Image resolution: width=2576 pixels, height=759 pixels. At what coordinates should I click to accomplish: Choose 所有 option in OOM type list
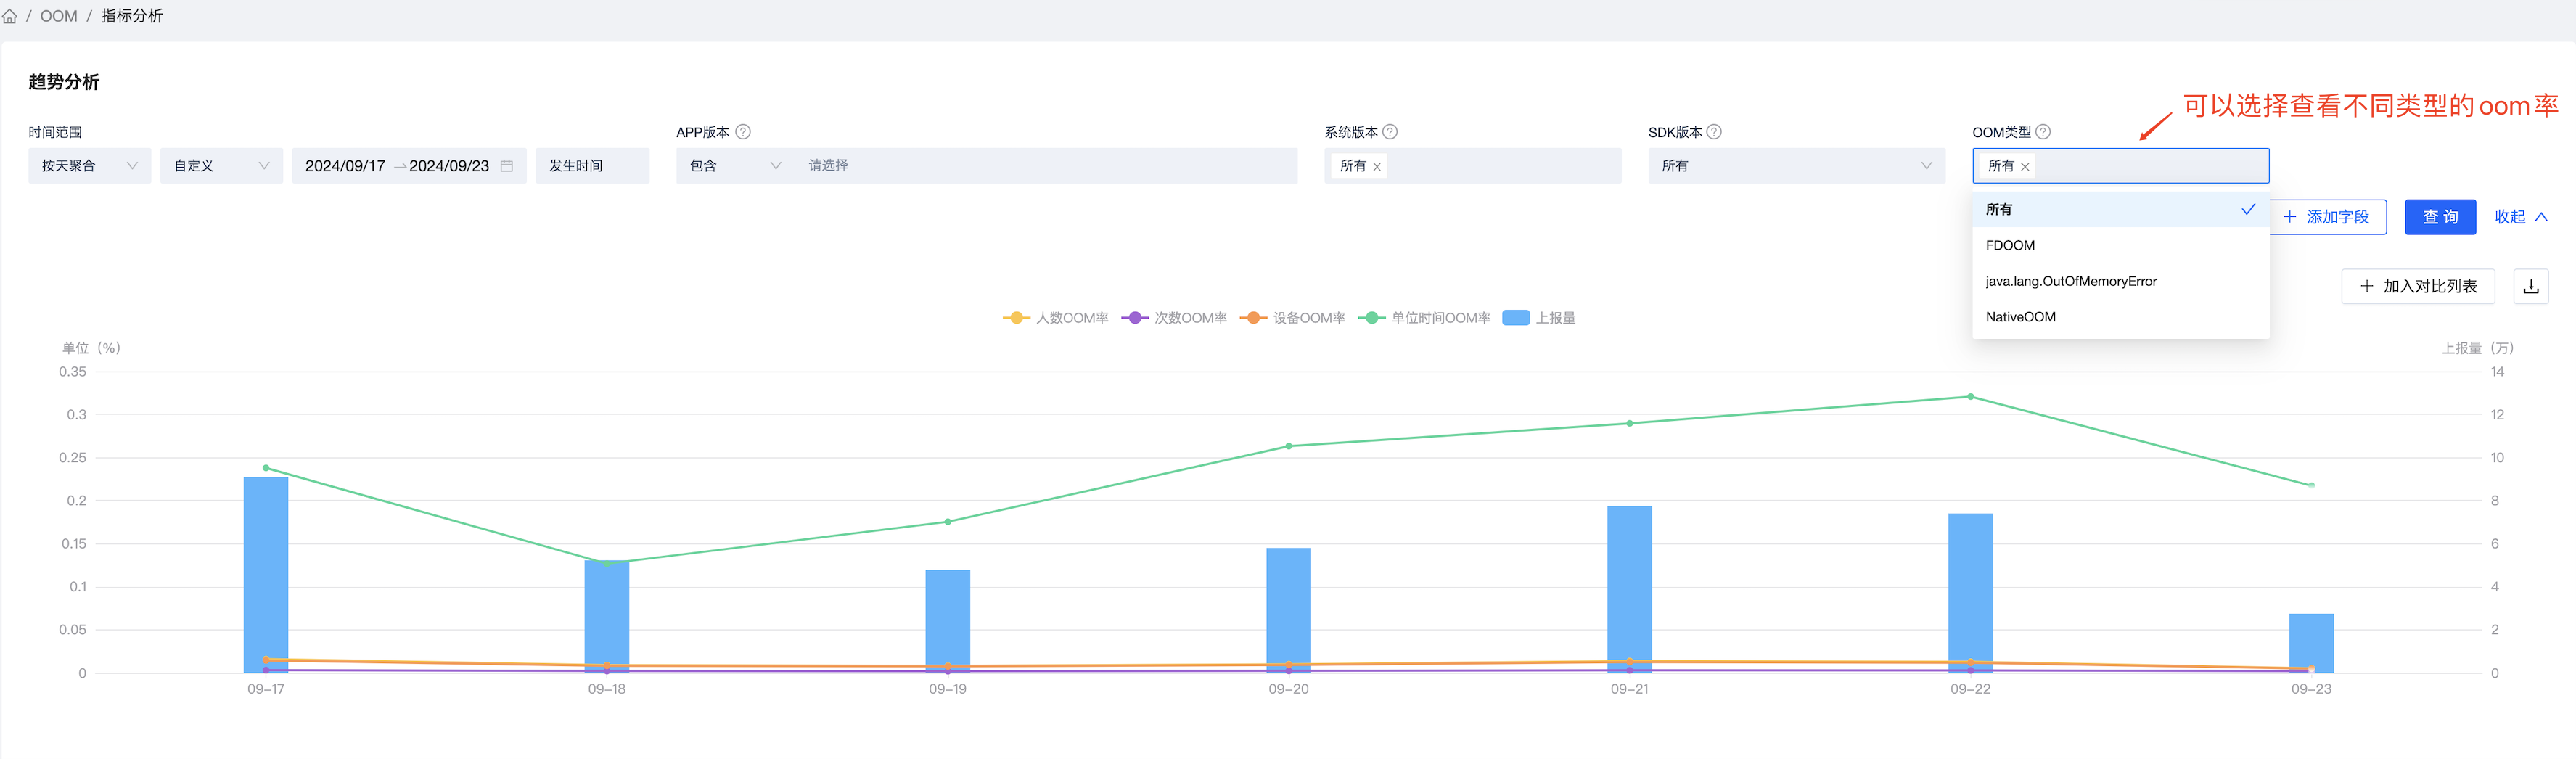2120,210
